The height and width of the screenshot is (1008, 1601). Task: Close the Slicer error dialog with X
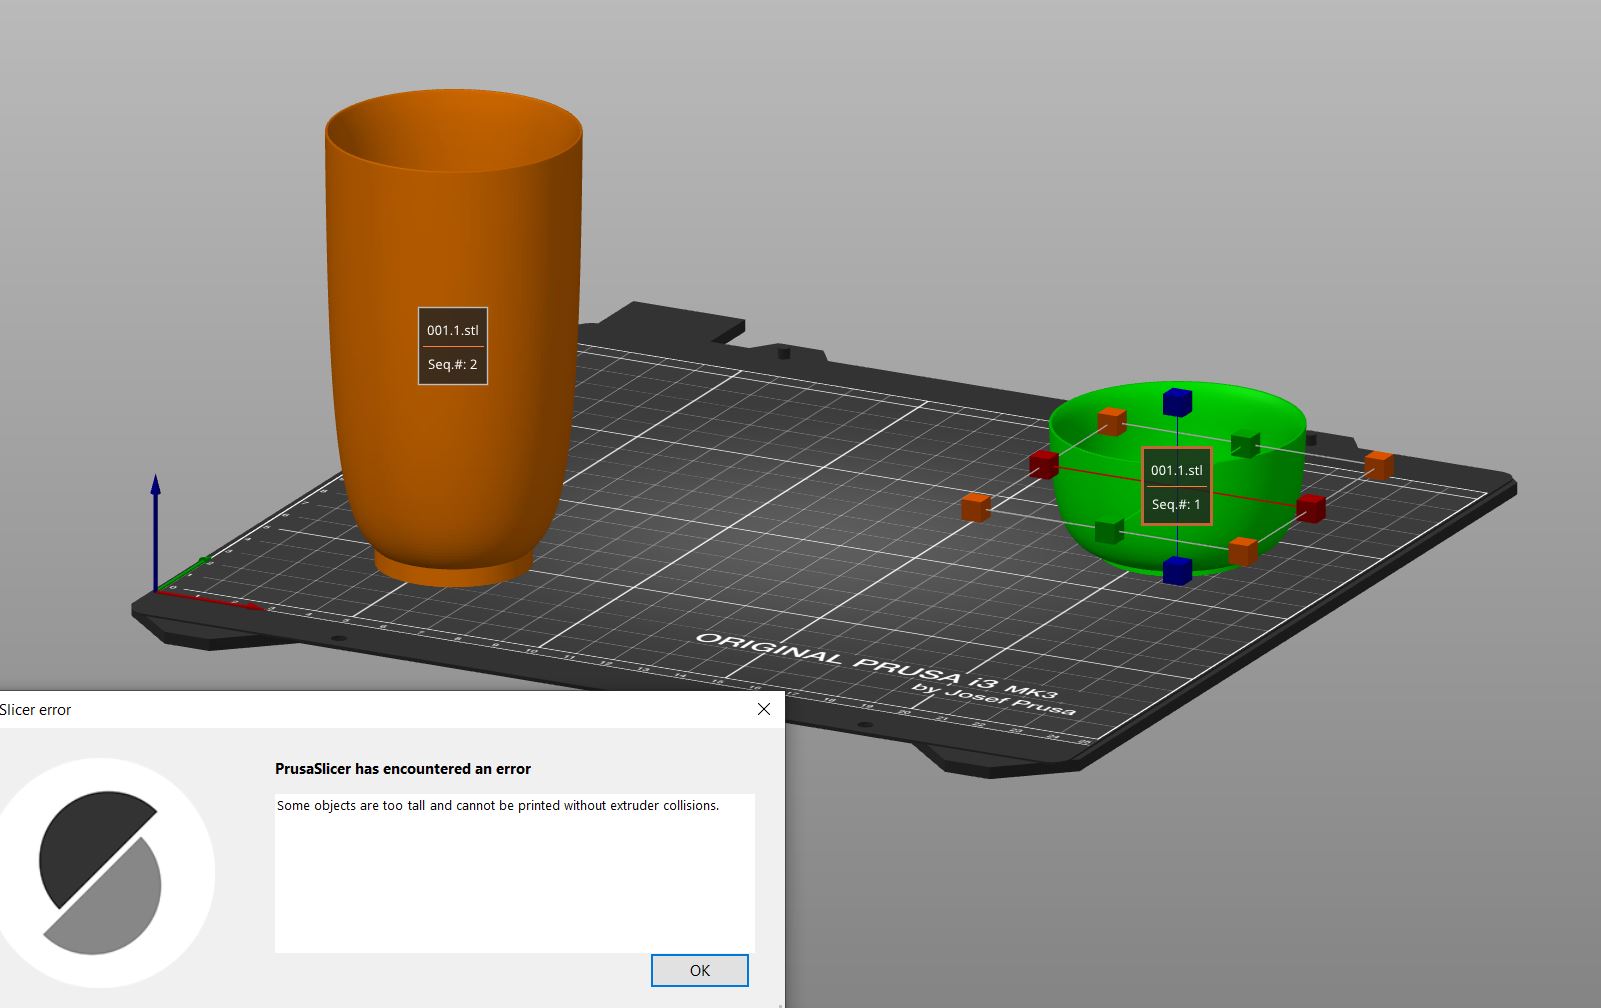tap(764, 709)
